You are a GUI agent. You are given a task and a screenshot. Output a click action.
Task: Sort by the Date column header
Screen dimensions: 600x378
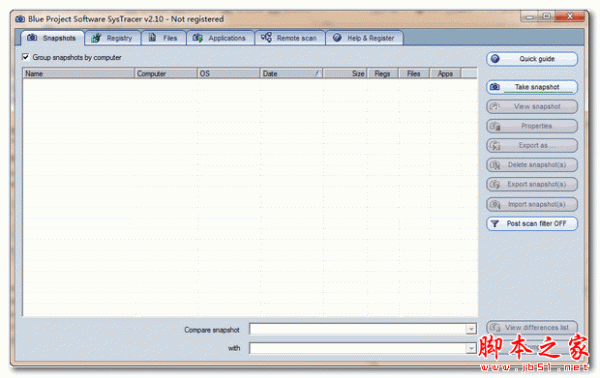coord(291,73)
